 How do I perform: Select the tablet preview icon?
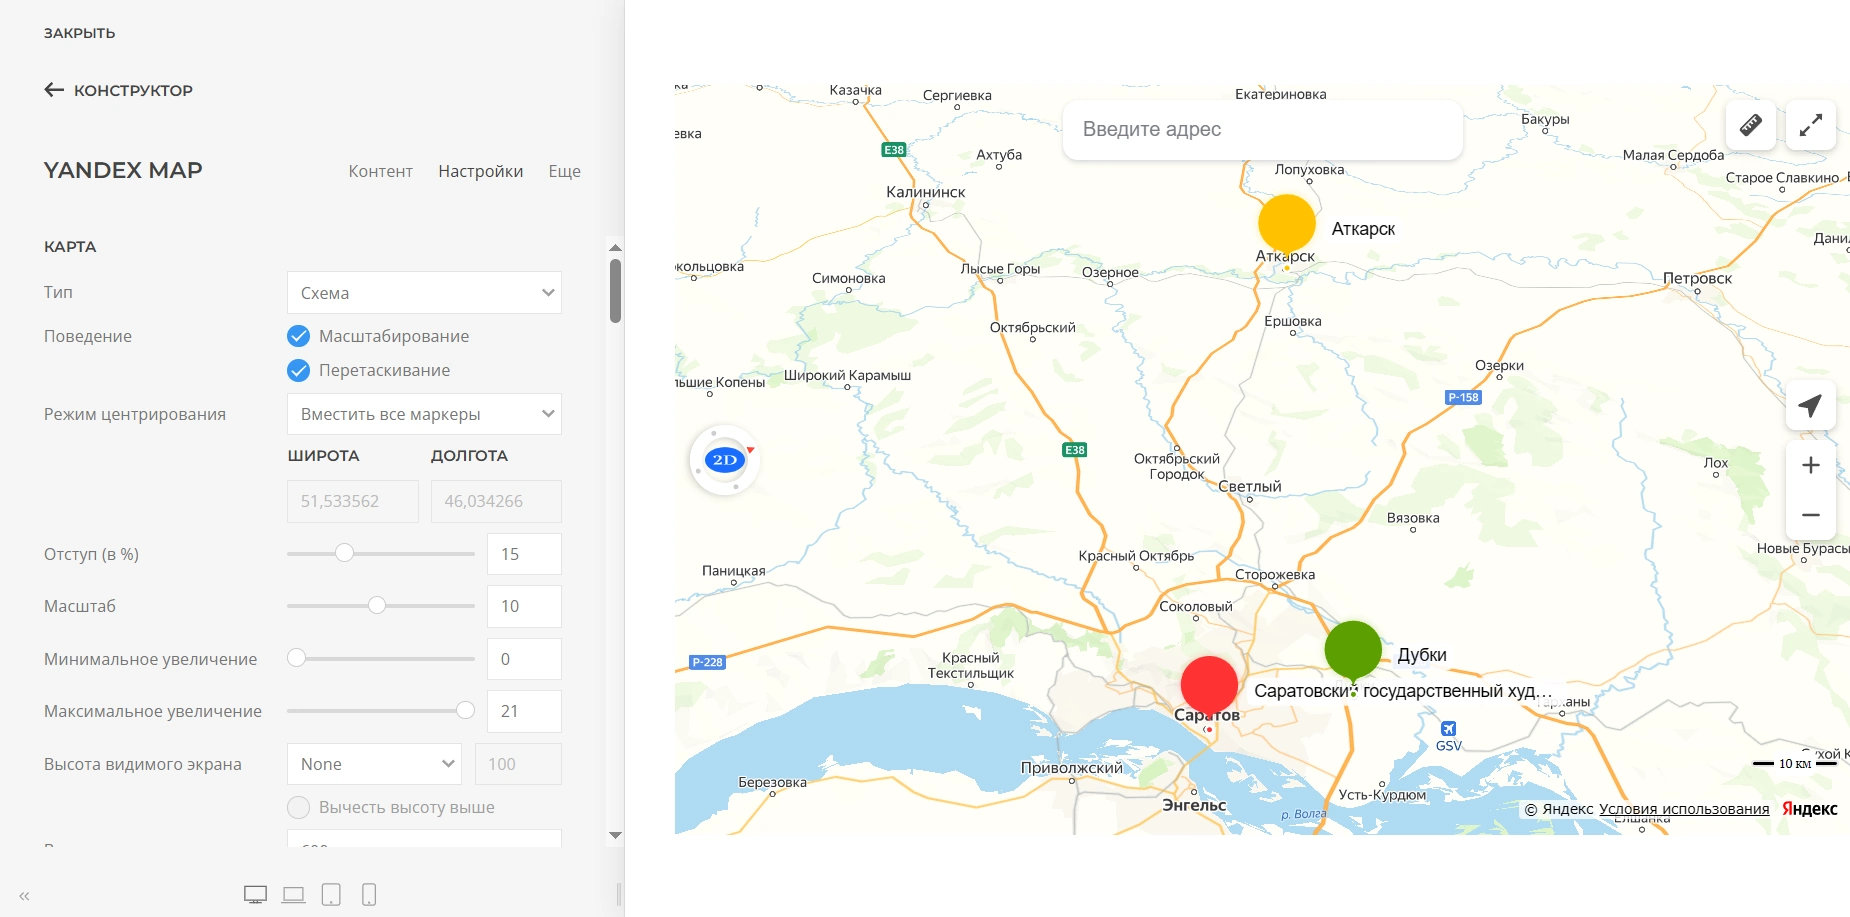[331, 895]
